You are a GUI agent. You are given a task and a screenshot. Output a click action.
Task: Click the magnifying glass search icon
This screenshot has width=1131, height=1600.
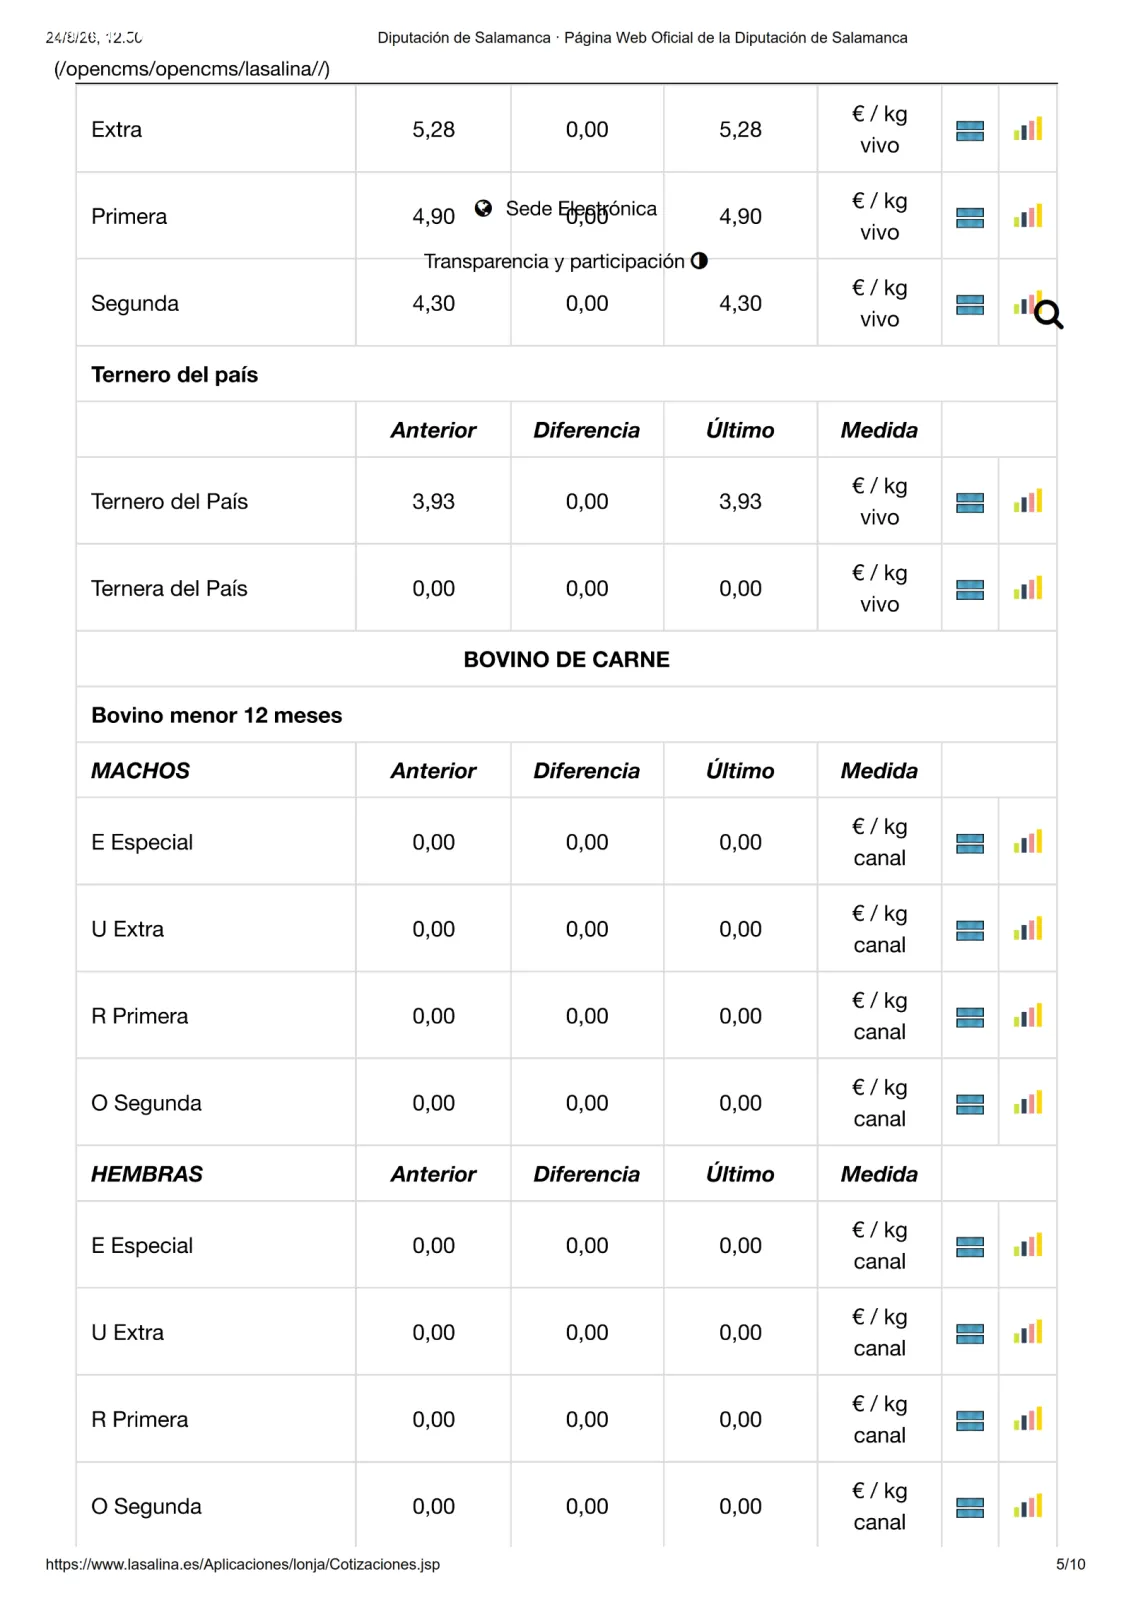[1048, 315]
